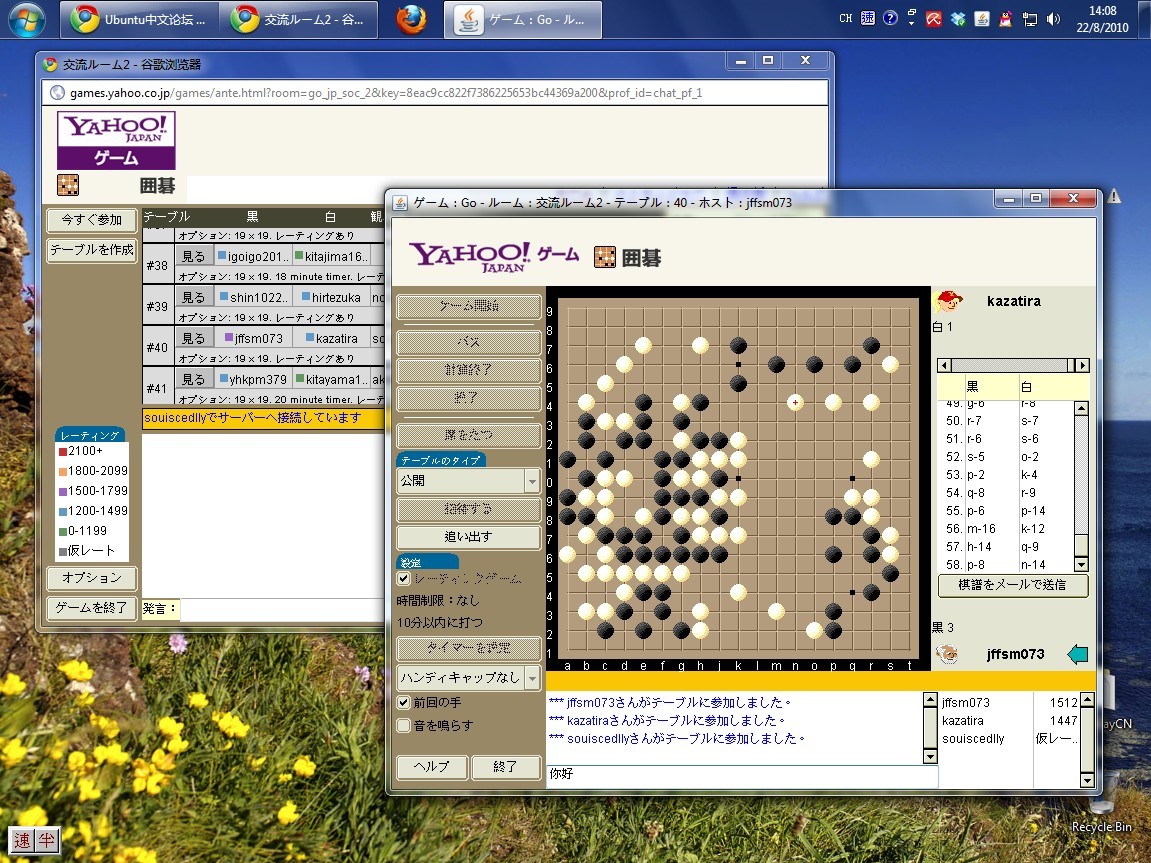Viewport: 1151px width, 863px height.
Task: Click the 招待する invite button
Action: [469, 509]
